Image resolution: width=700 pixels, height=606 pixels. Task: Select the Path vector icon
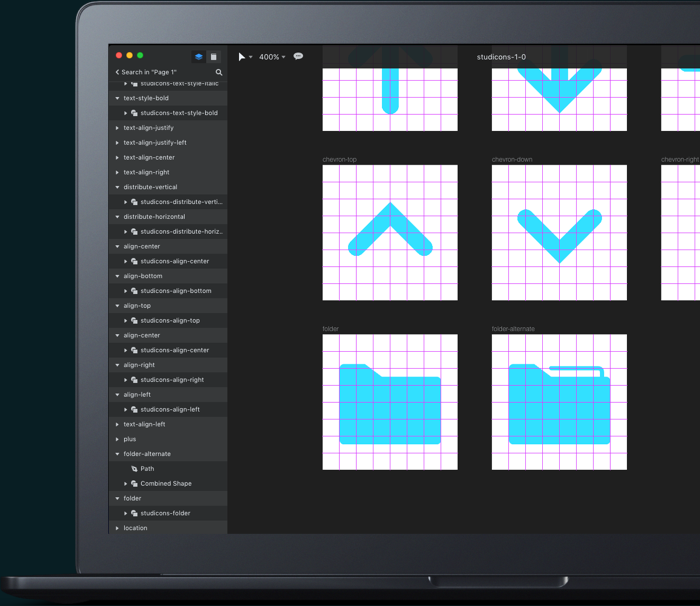pos(134,468)
